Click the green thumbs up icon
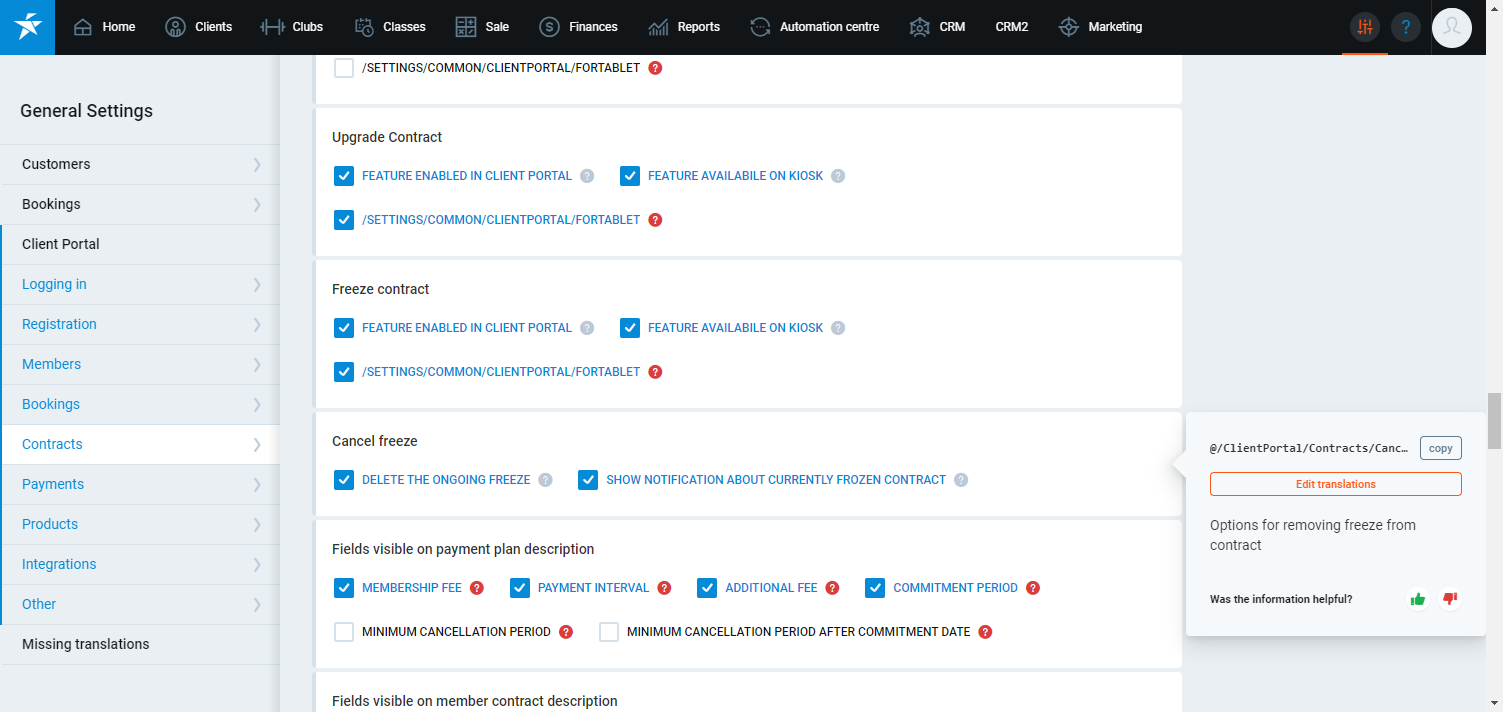The height and width of the screenshot is (712, 1503). click(1417, 599)
